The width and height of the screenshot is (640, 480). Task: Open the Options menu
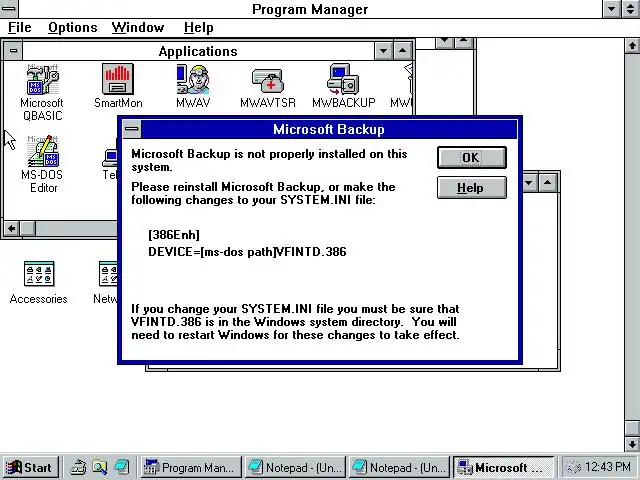[x=73, y=28]
